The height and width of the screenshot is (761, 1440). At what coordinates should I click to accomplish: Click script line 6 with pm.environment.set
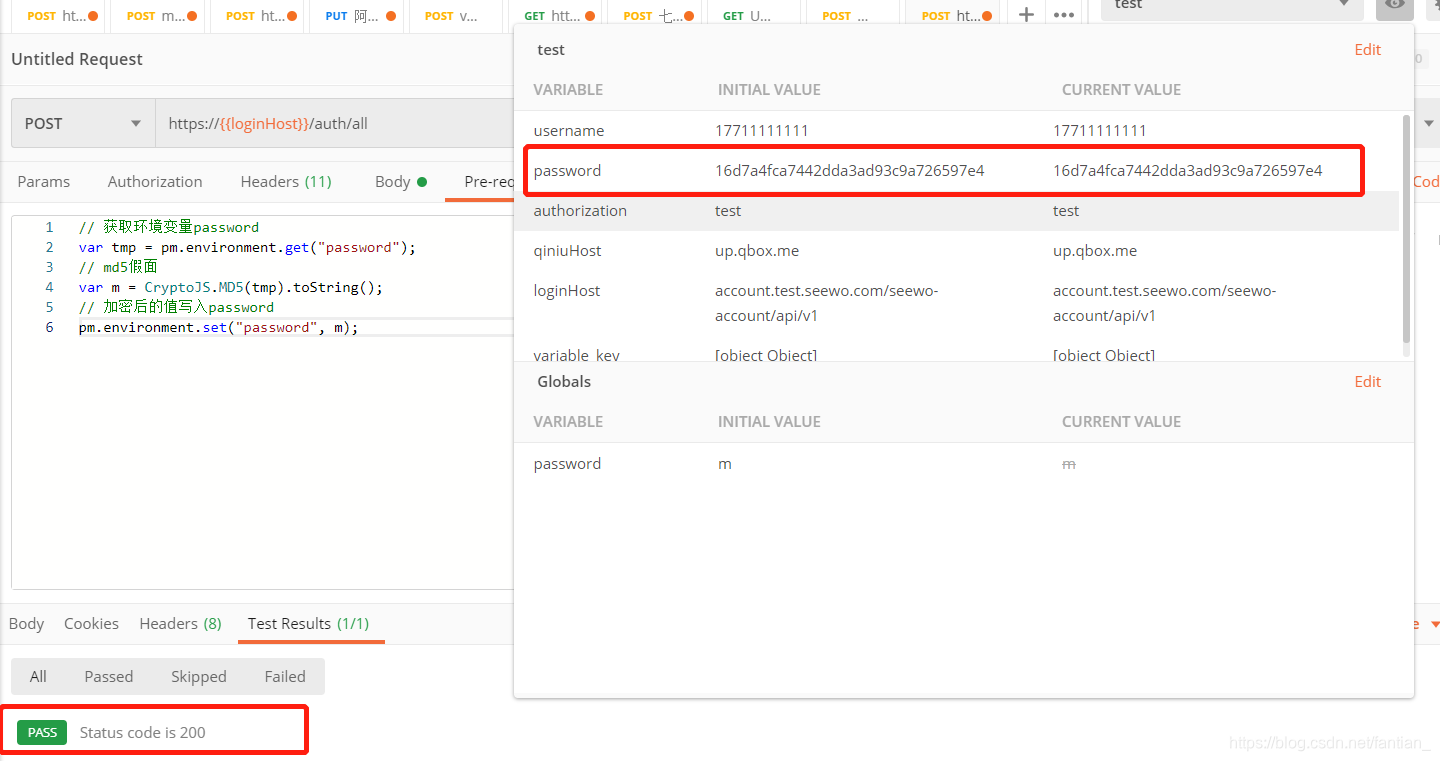click(218, 327)
